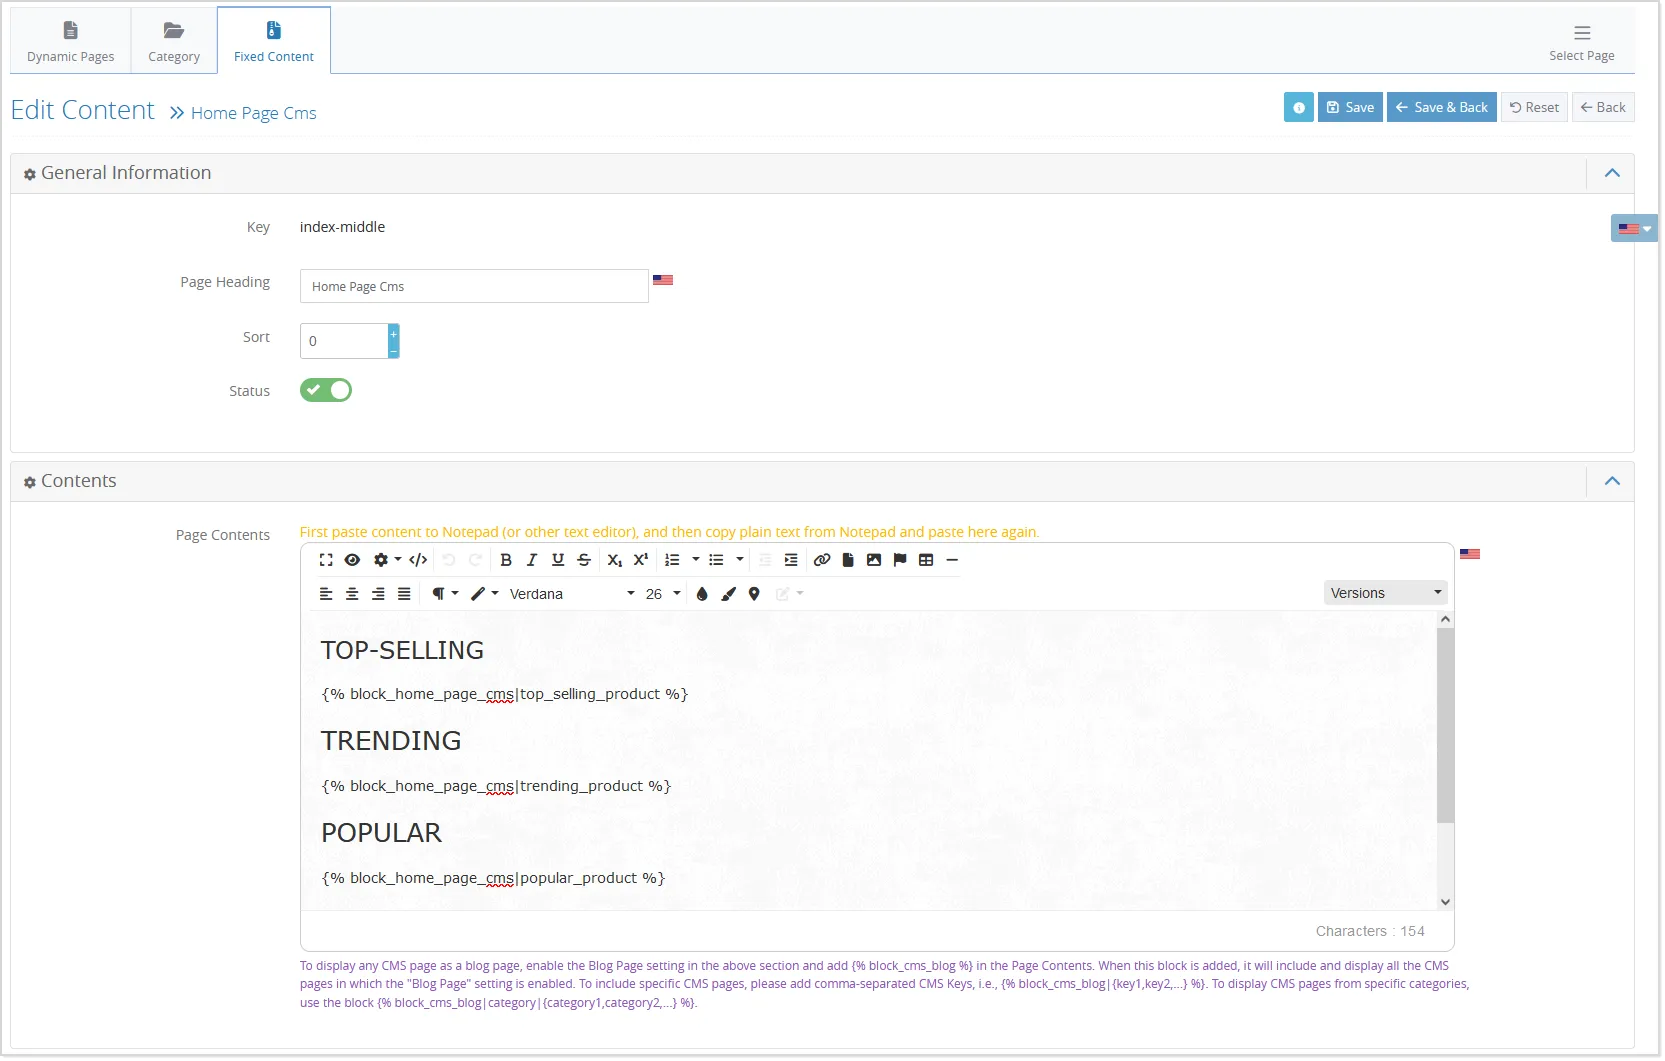Click the flag icon in editor toolbar
This screenshot has width=1665, height=1061.
click(x=900, y=561)
